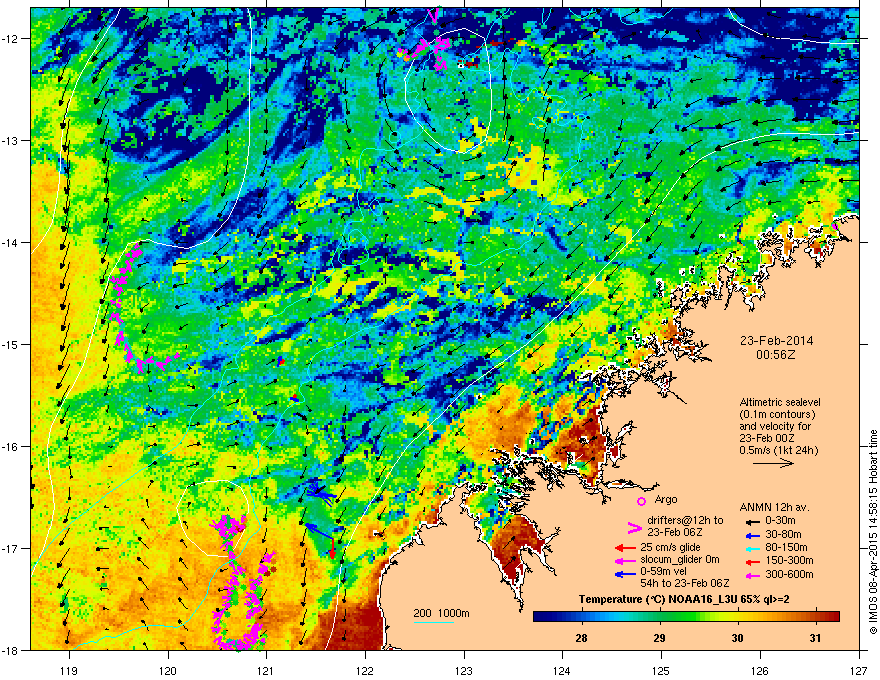Image resolution: width=880 pixels, height=680 pixels.
Task: Click the 'drifters@12h to' legend label
Action: tap(685, 521)
